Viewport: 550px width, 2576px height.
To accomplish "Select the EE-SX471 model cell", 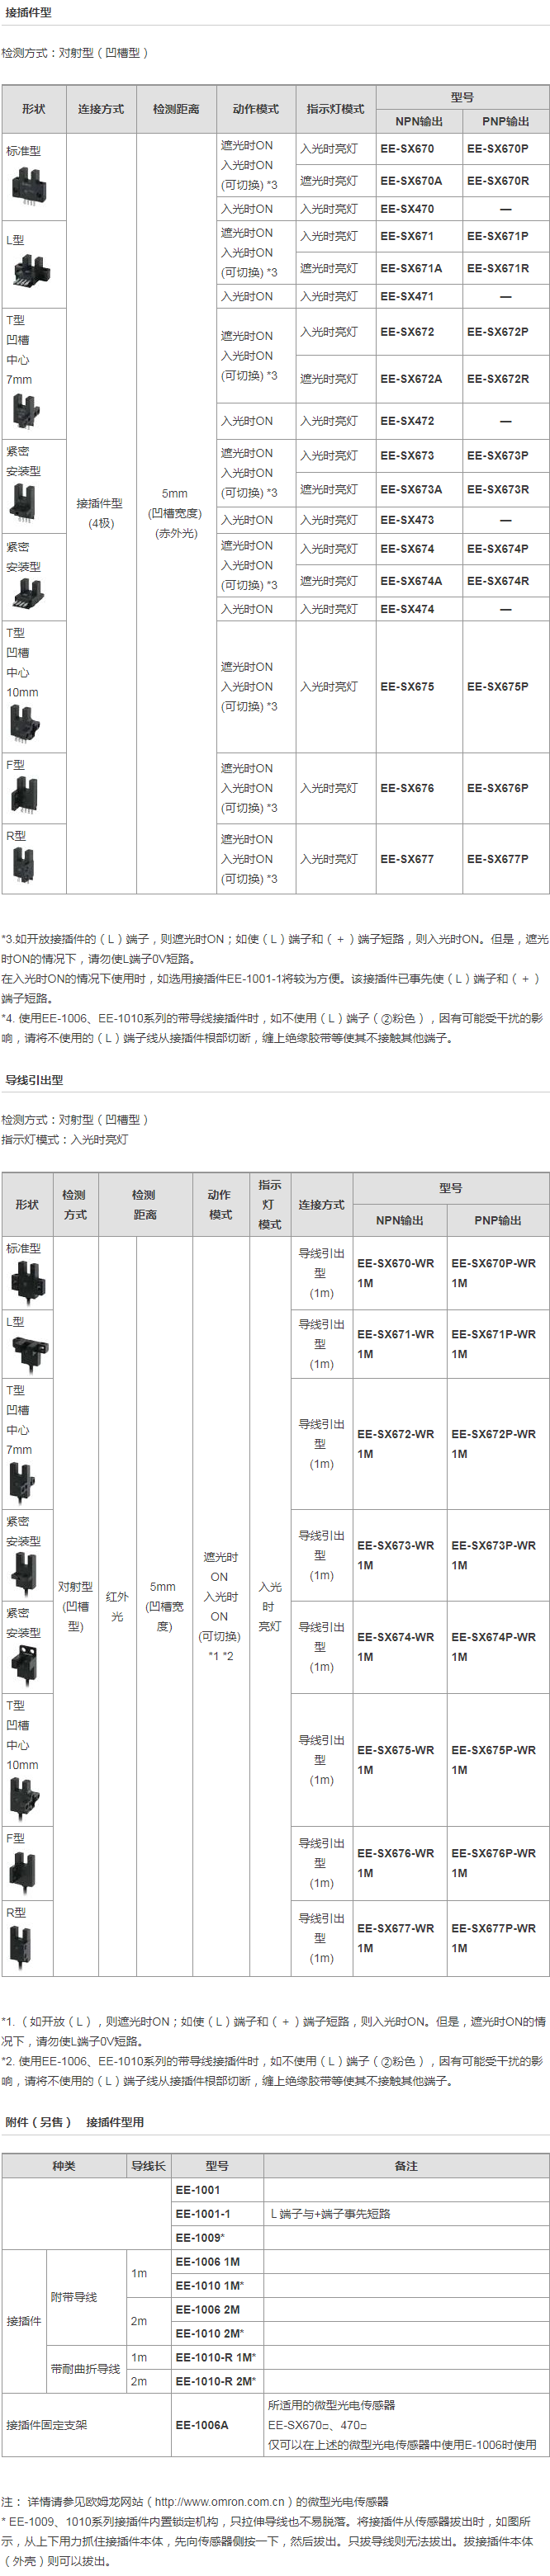I will tap(419, 296).
